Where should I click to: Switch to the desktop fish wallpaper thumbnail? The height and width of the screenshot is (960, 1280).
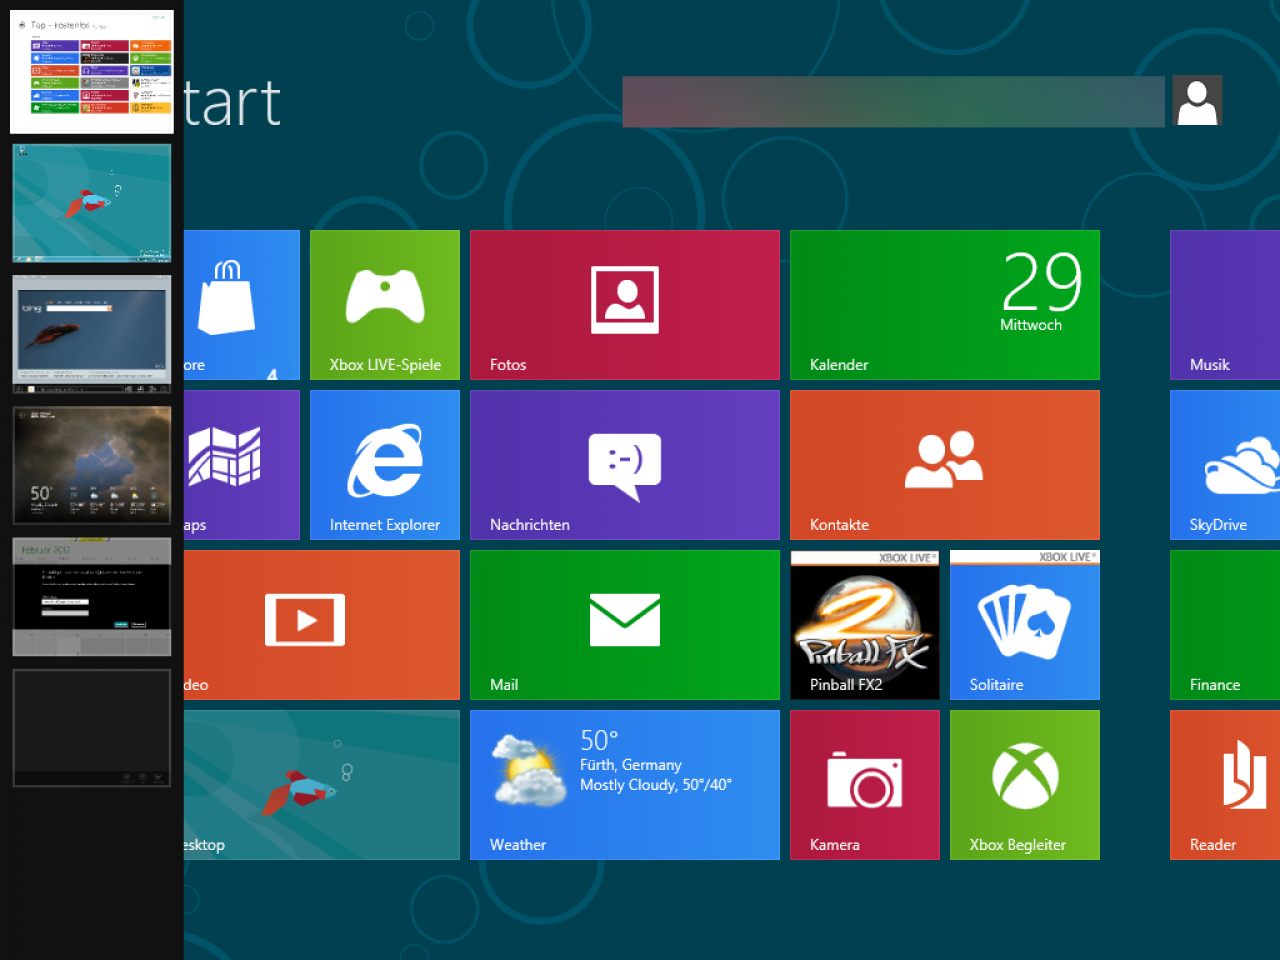pyautogui.click(x=92, y=203)
